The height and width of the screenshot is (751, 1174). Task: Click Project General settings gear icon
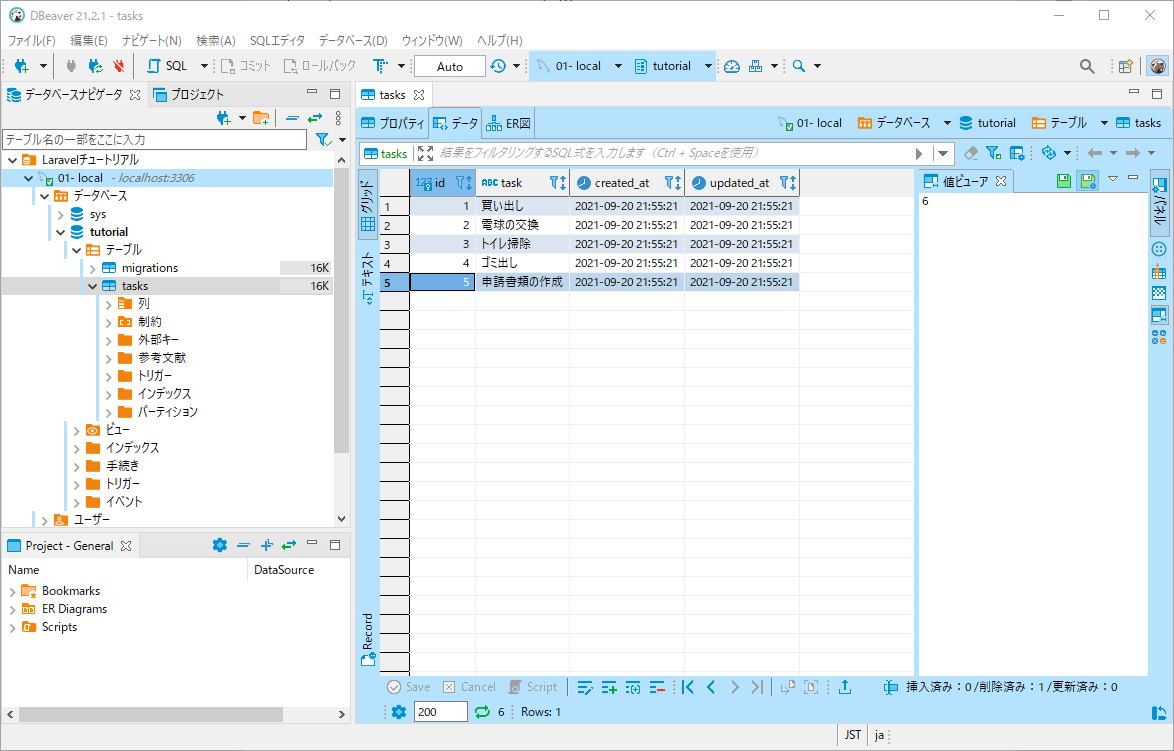click(219, 545)
